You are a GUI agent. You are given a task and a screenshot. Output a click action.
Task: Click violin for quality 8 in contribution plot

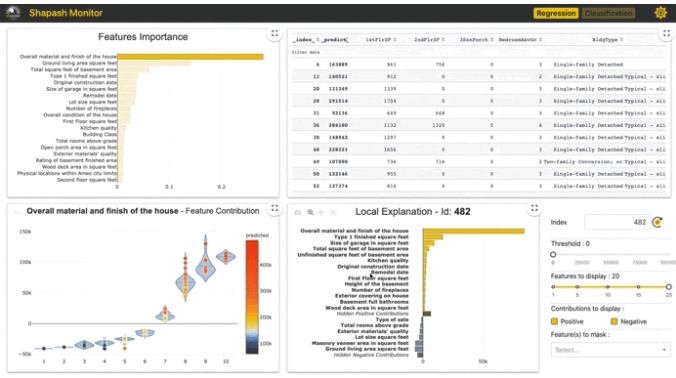185,282
